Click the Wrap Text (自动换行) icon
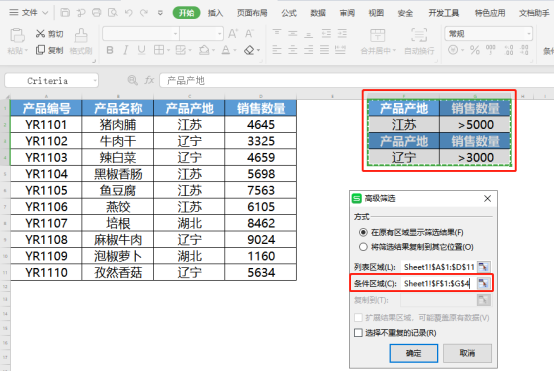Viewport: 554px width, 371px height. point(419,35)
